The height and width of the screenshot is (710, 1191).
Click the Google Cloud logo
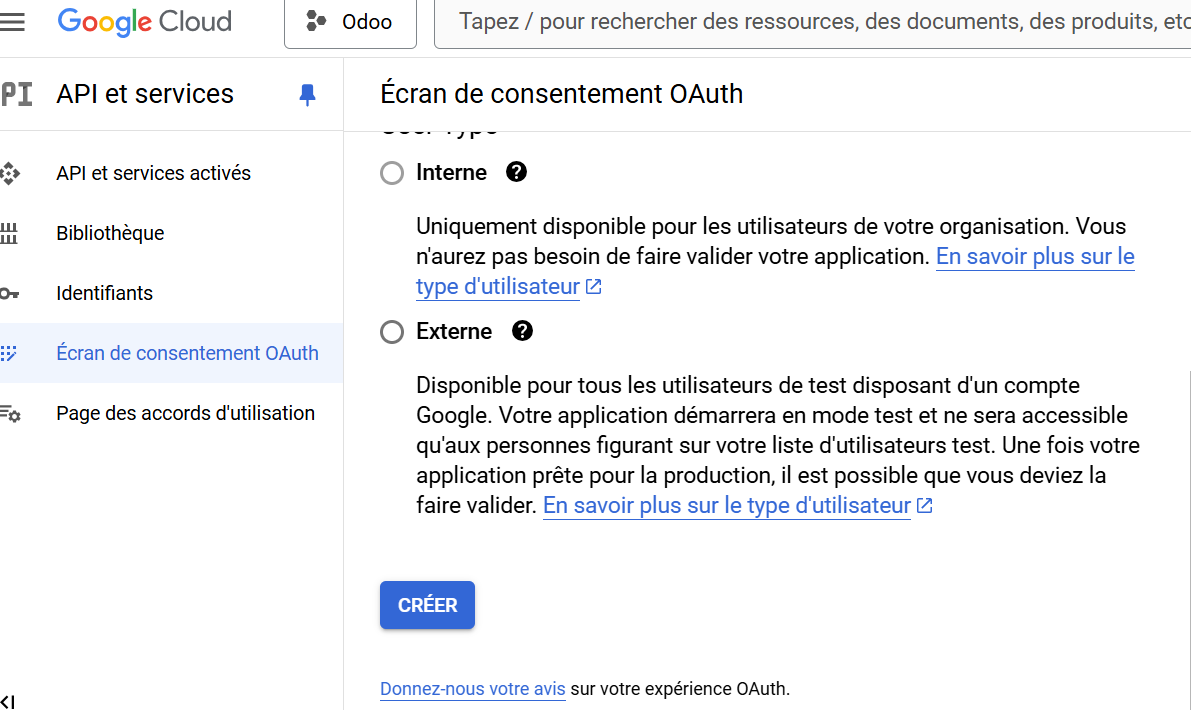pos(144,21)
